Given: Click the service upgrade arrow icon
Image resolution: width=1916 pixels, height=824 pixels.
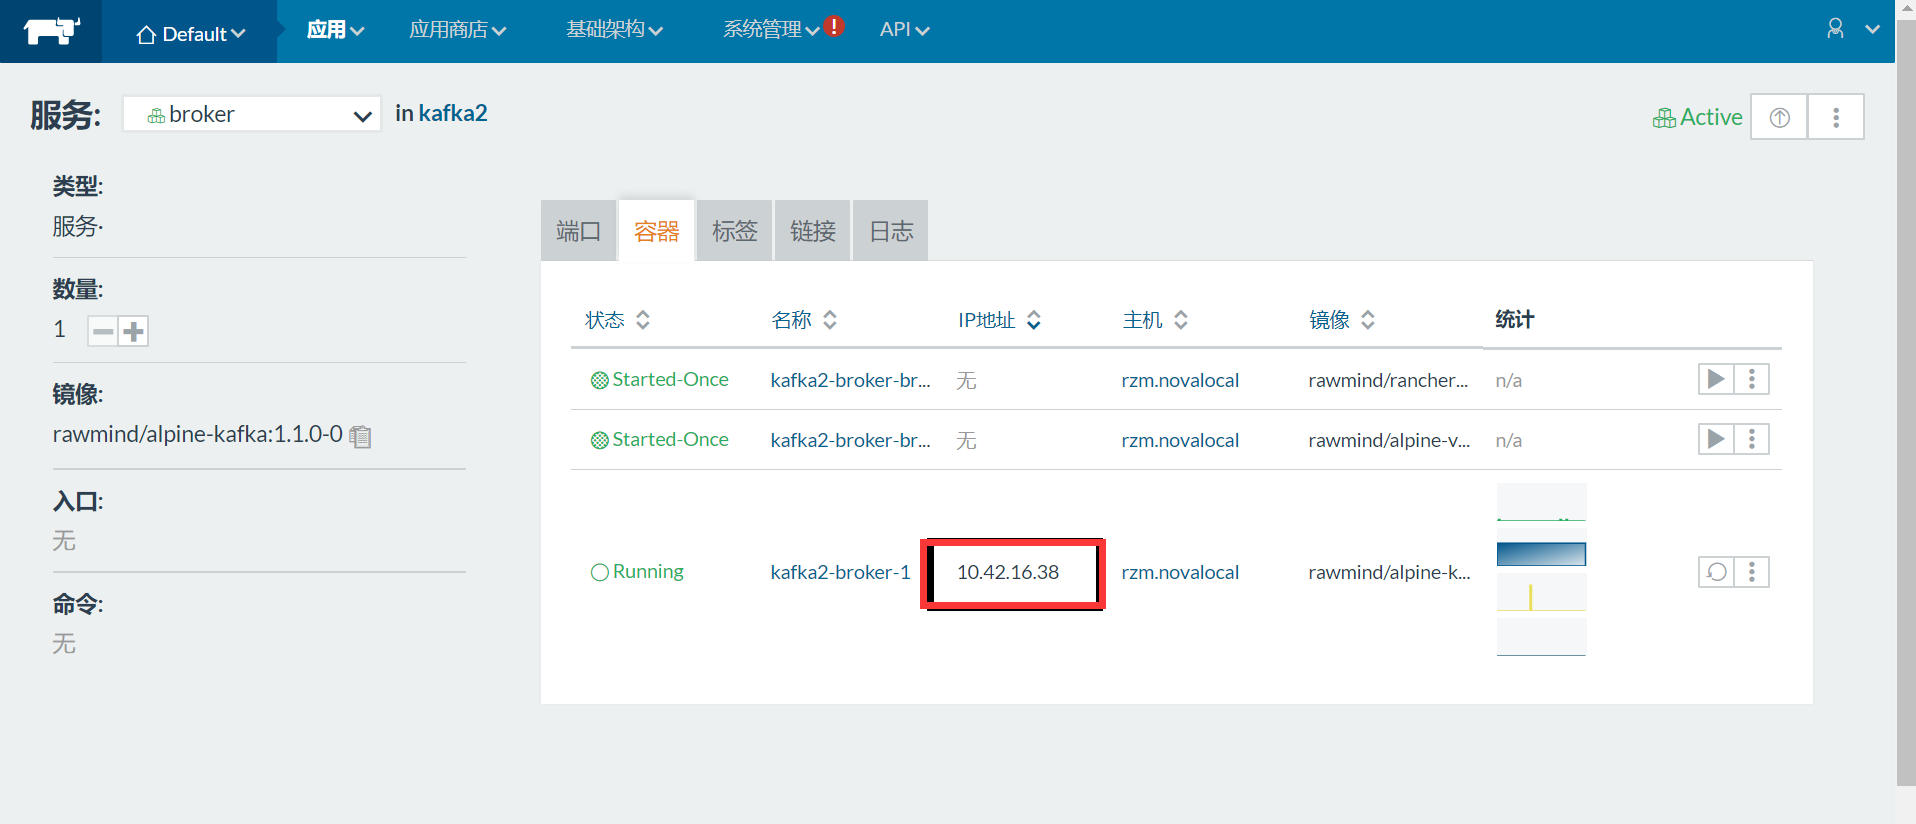Looking at the screenshot, I should coord(1779,117).
